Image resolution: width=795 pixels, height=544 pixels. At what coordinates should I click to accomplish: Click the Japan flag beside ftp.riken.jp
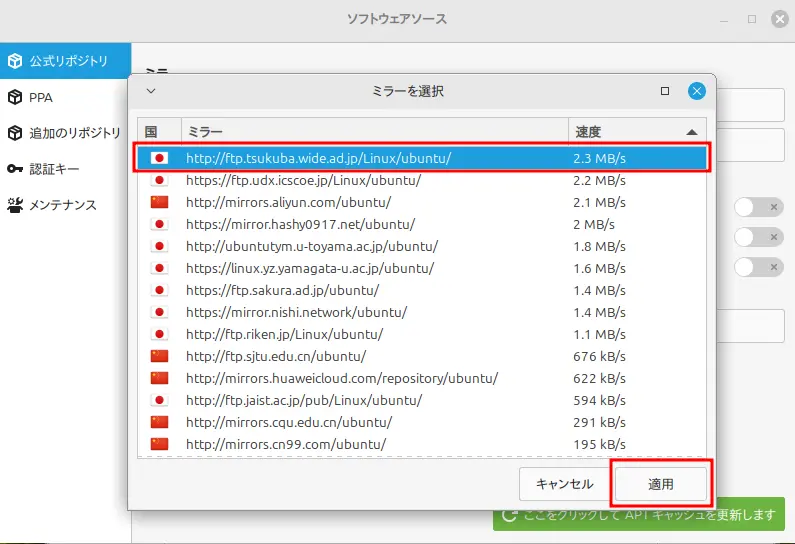pos(159,334)
